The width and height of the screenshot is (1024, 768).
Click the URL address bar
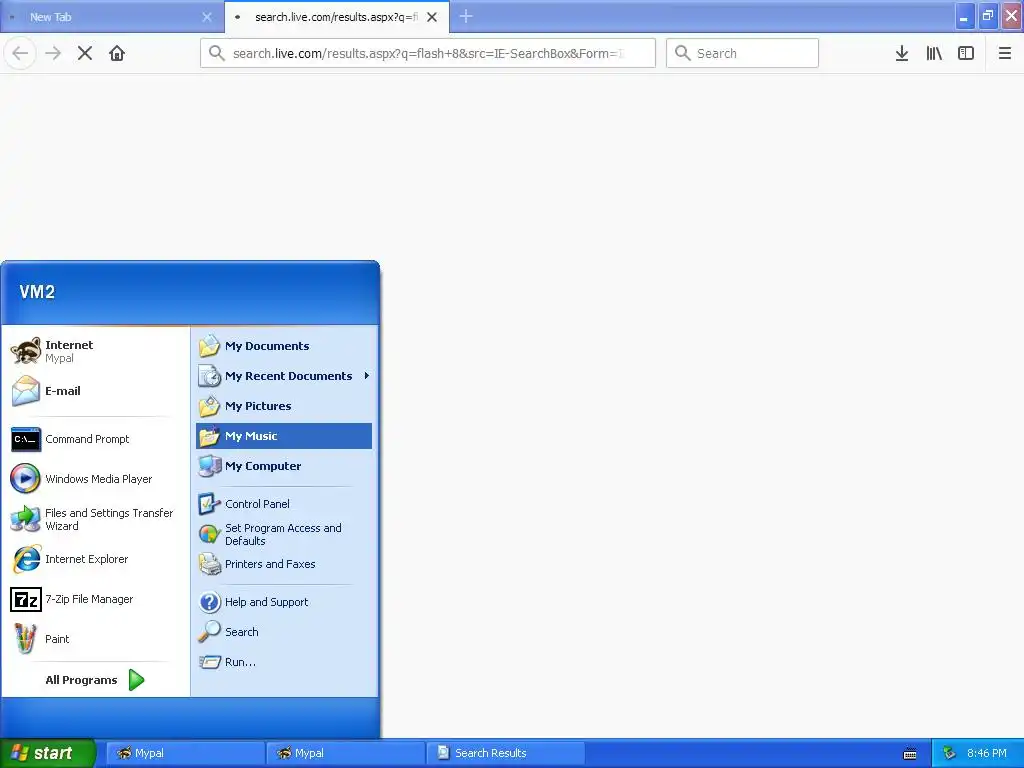point(428,53)
